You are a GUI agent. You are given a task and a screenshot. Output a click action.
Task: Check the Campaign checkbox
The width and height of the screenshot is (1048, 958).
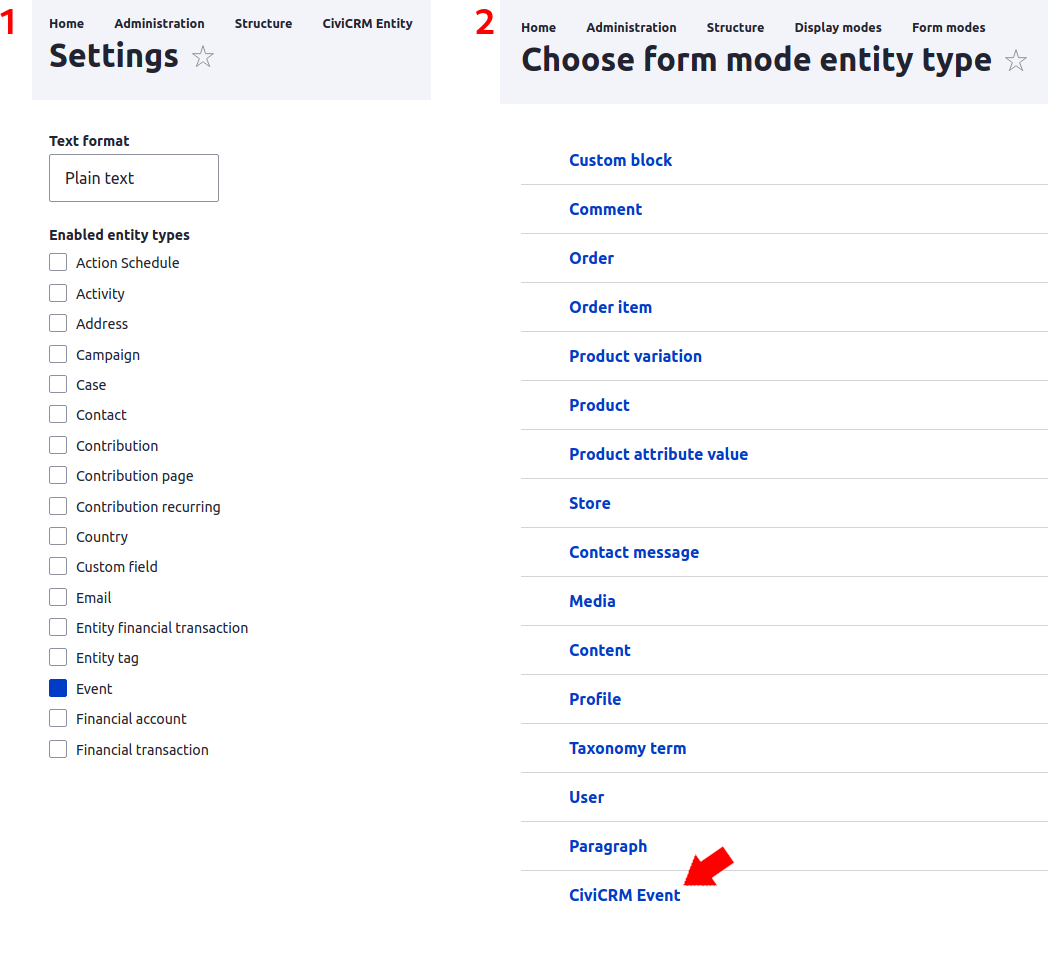[58, 354]
